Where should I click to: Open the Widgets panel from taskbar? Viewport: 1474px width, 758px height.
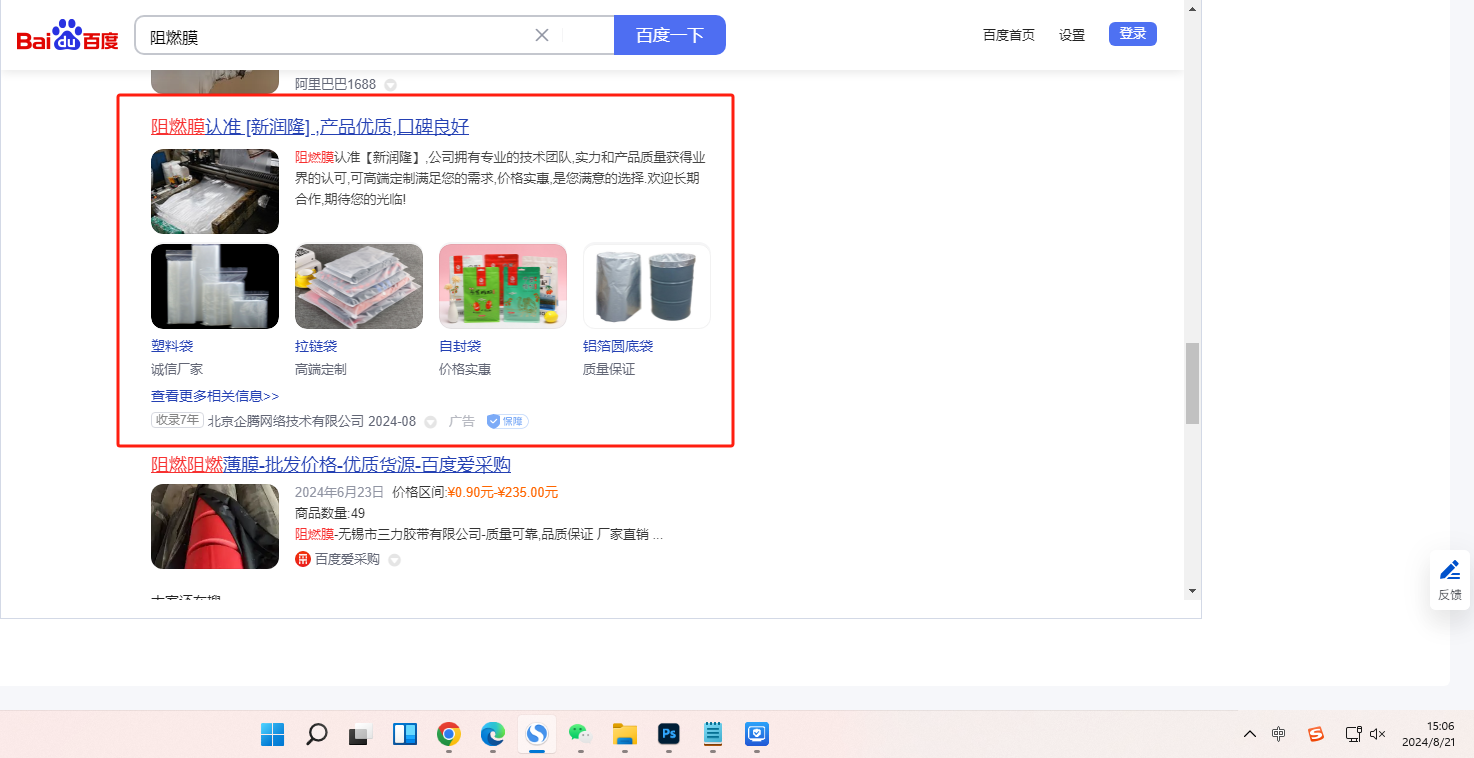point(404,735)
